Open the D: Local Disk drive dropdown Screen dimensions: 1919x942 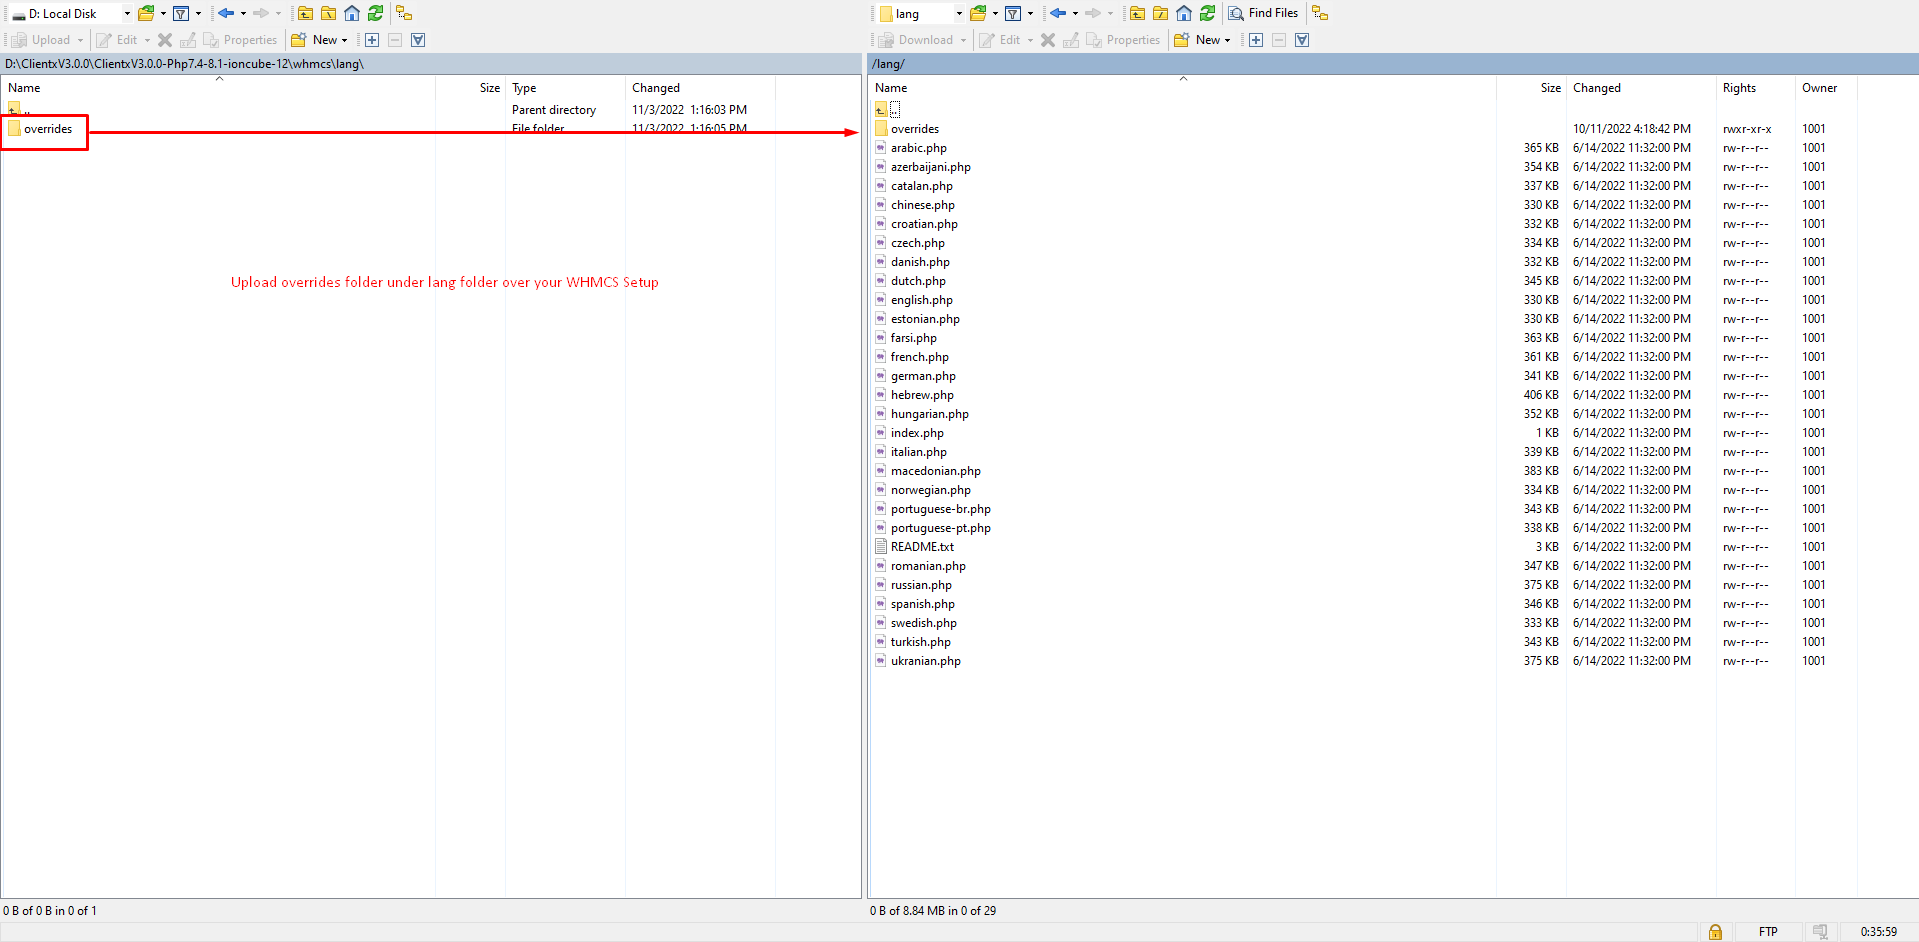pos(127,13)
